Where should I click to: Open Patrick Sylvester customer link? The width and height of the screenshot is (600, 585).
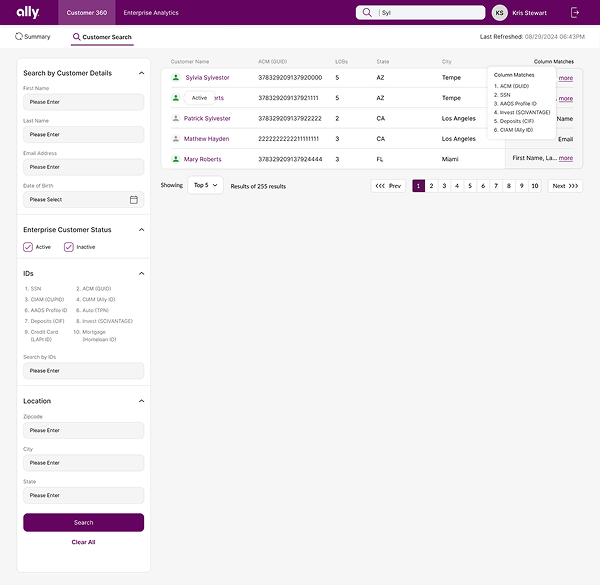[207, 119]
